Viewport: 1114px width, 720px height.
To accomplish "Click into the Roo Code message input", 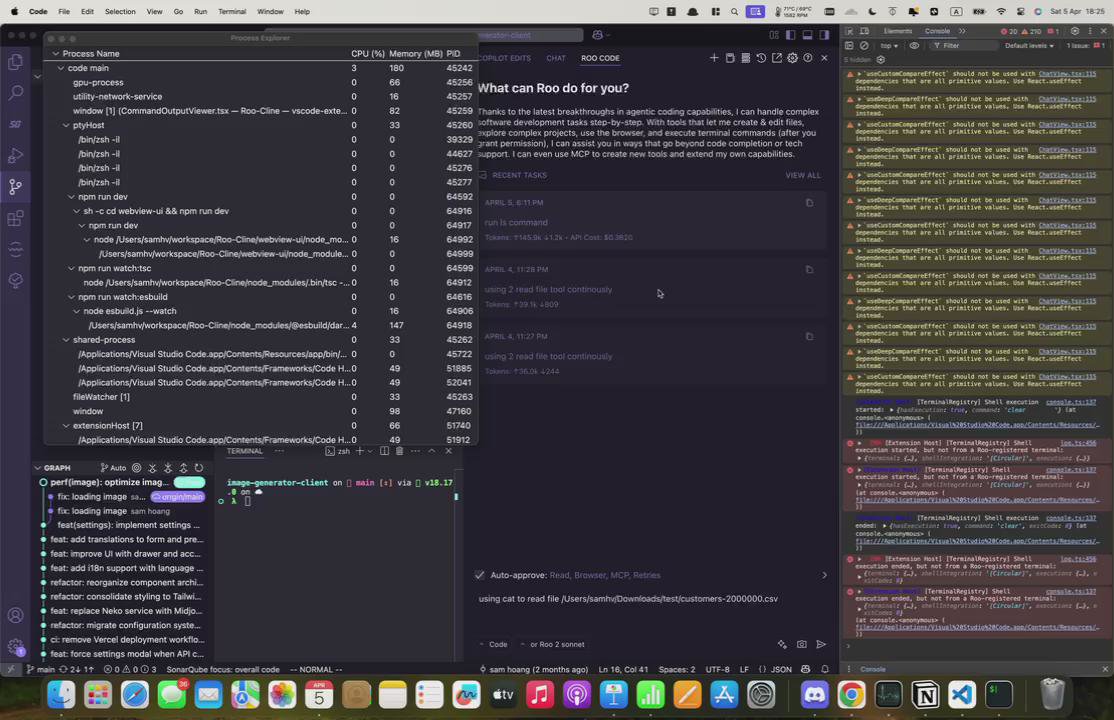I will click(651, 610).
